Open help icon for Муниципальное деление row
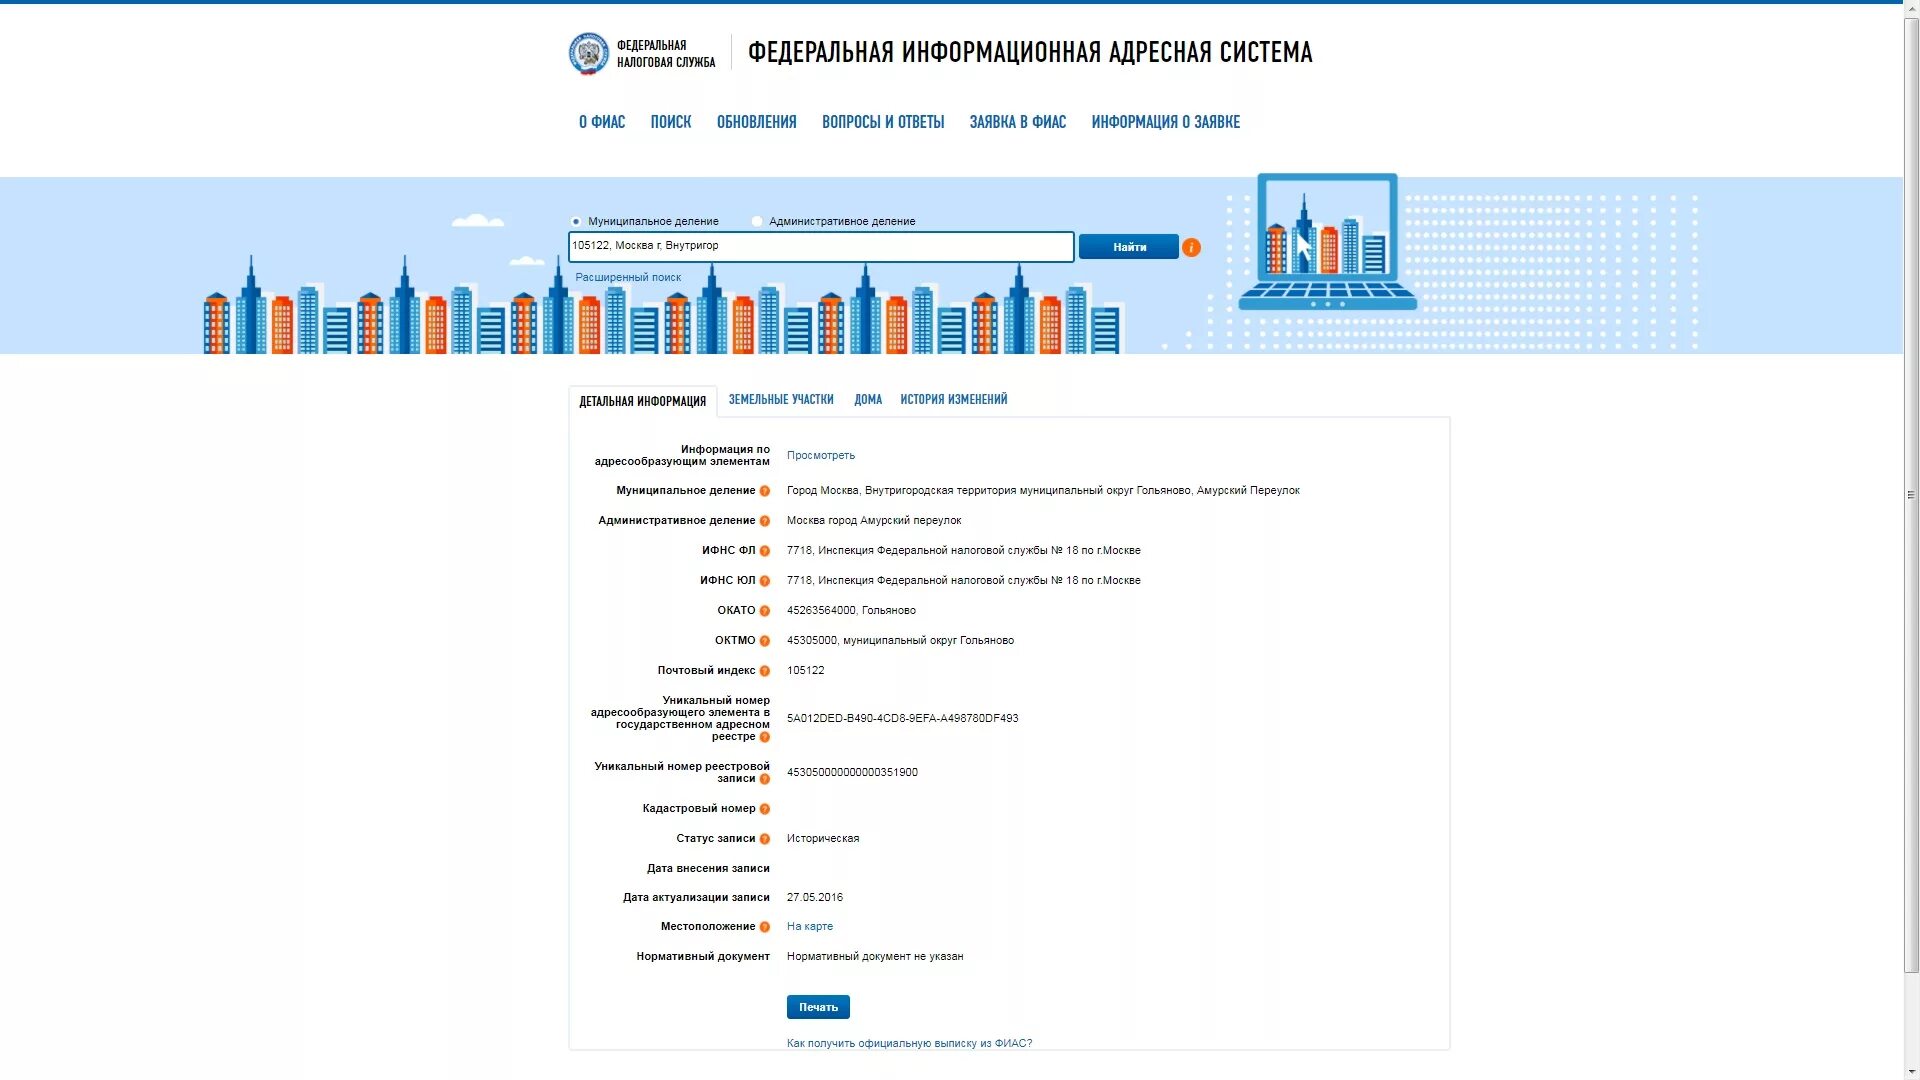This screenshot has height=1080, width=1920. pos(765,491)
